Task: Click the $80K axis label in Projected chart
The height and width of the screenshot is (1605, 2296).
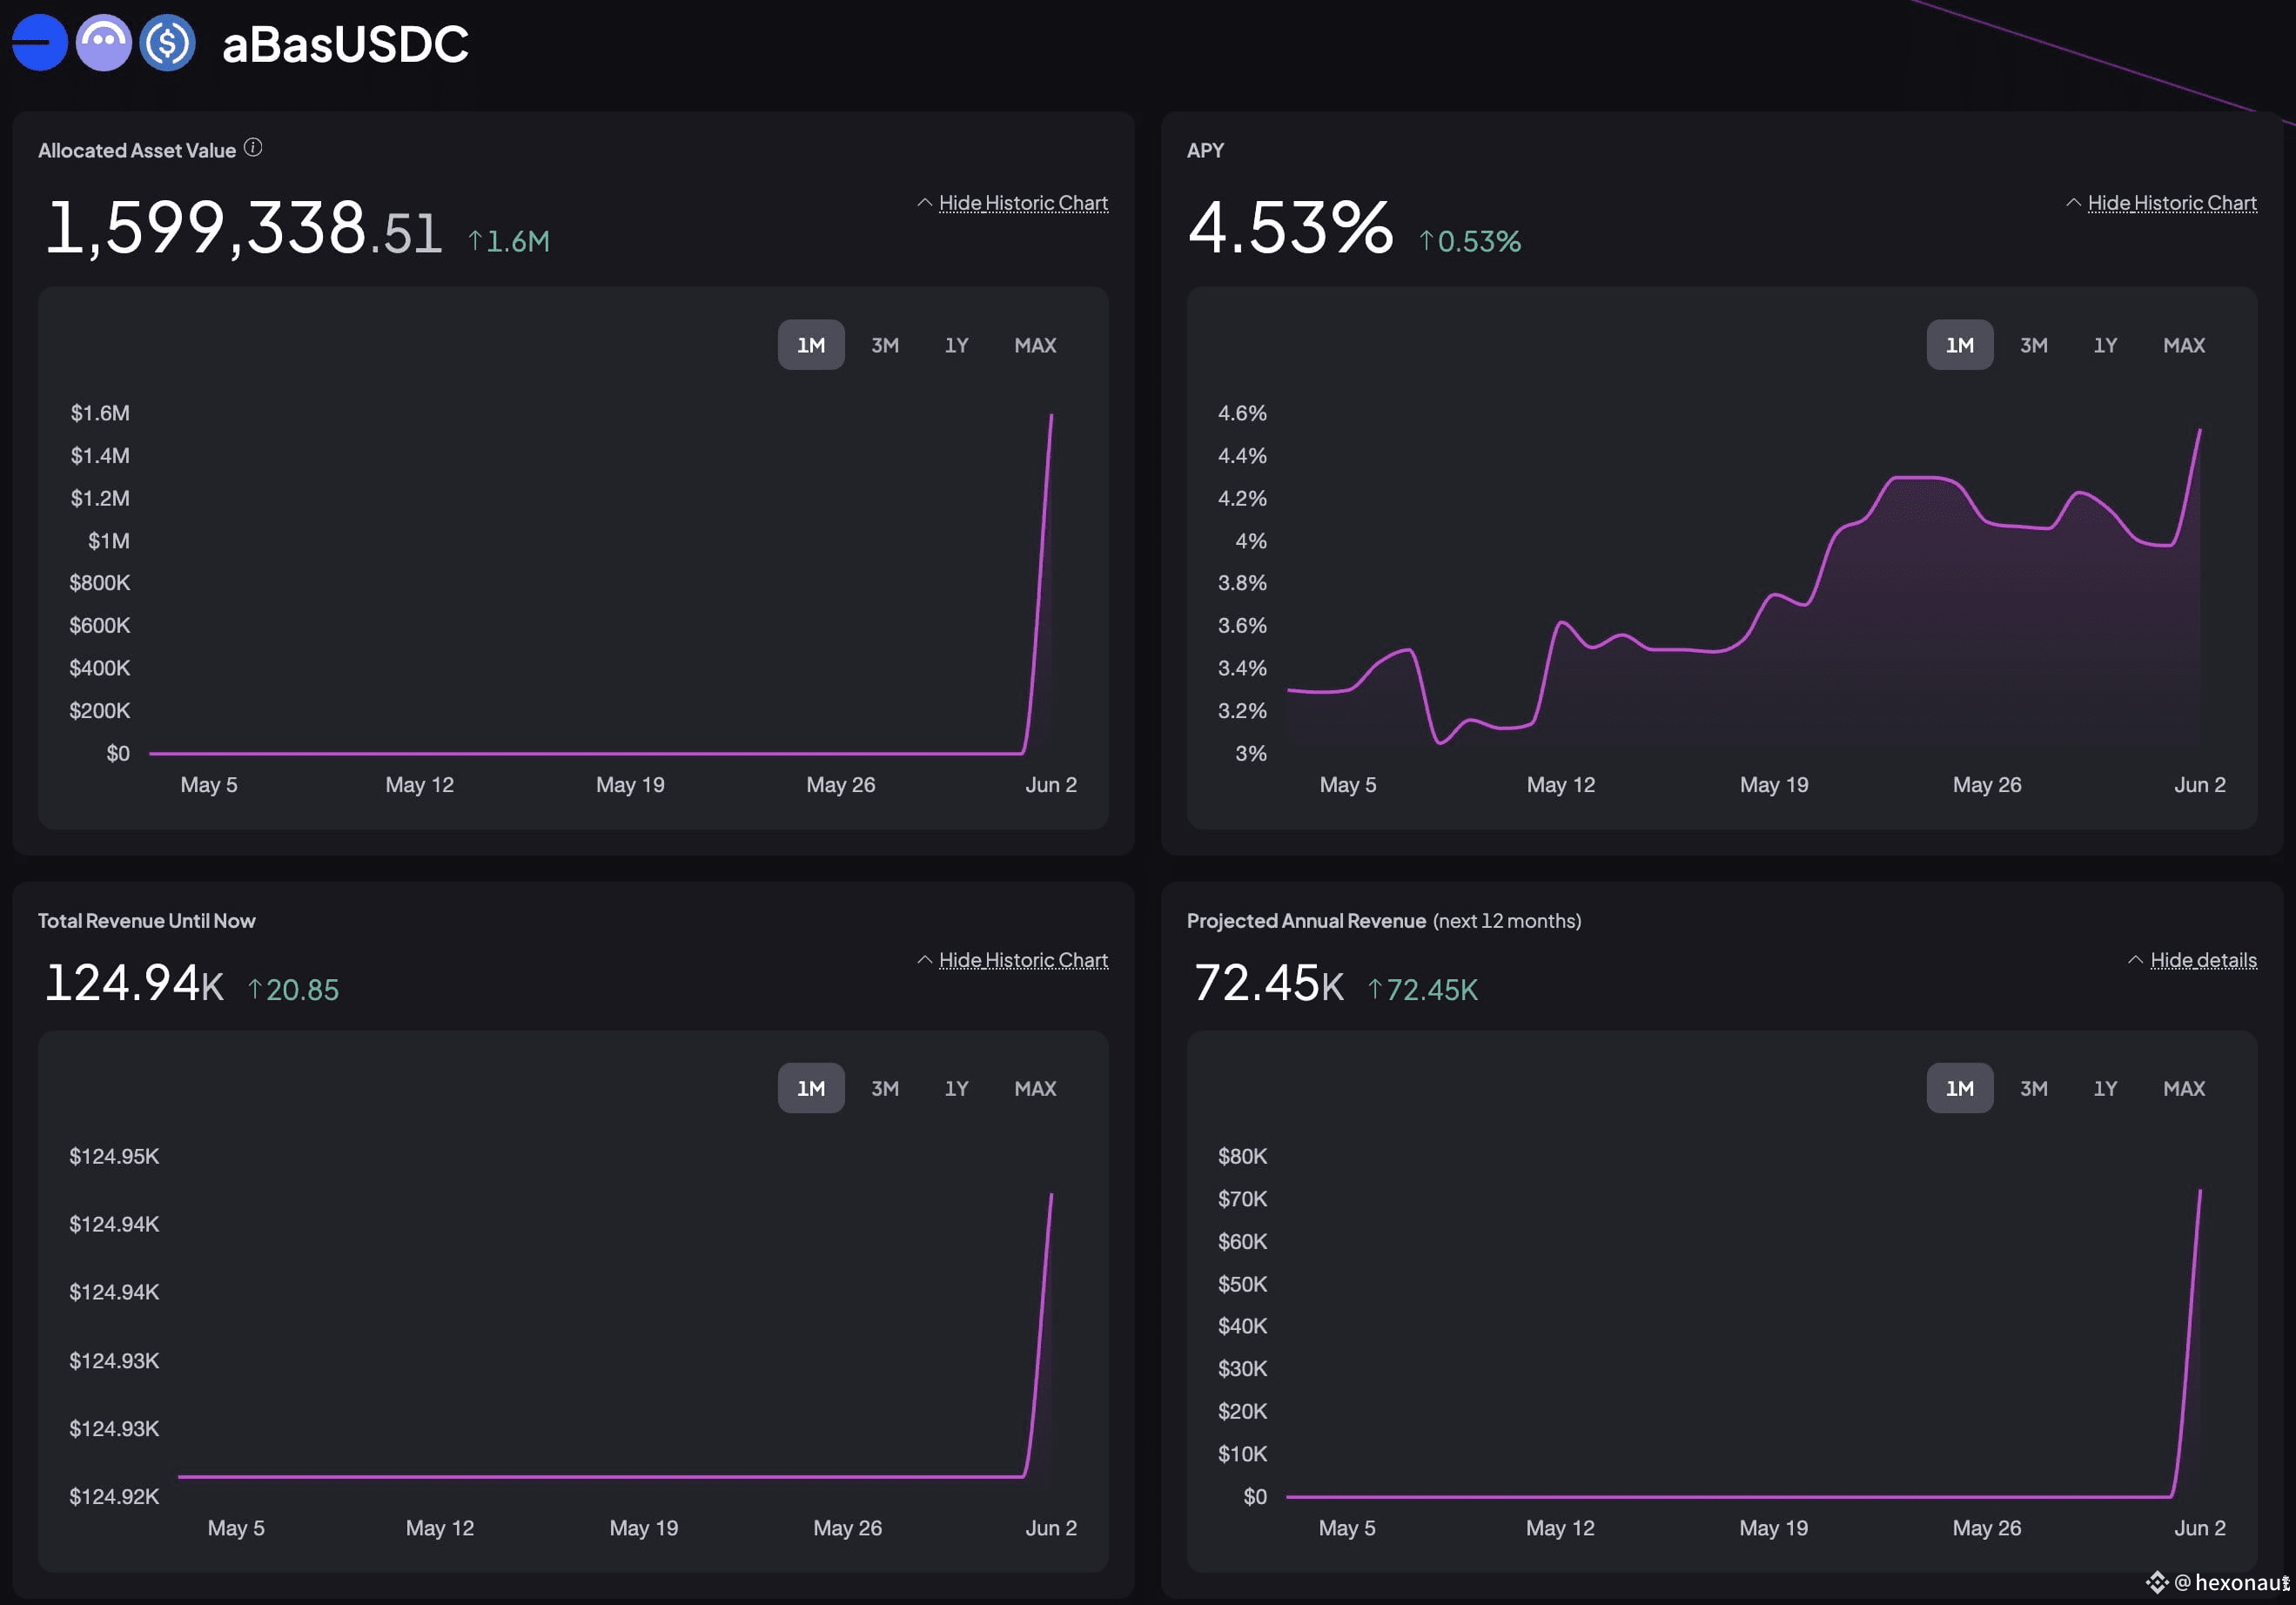Action: pos(1242,1156)
